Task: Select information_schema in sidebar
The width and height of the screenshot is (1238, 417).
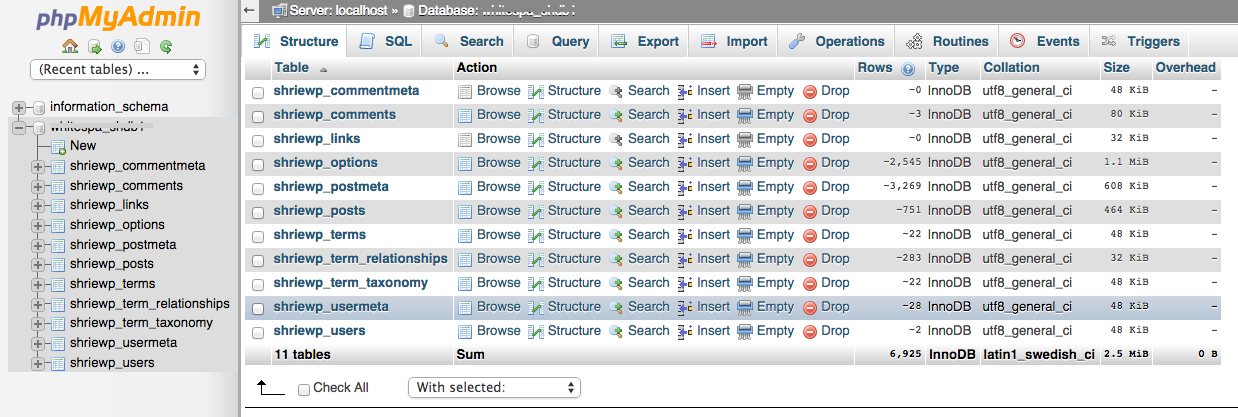Action: click(109, 107)
